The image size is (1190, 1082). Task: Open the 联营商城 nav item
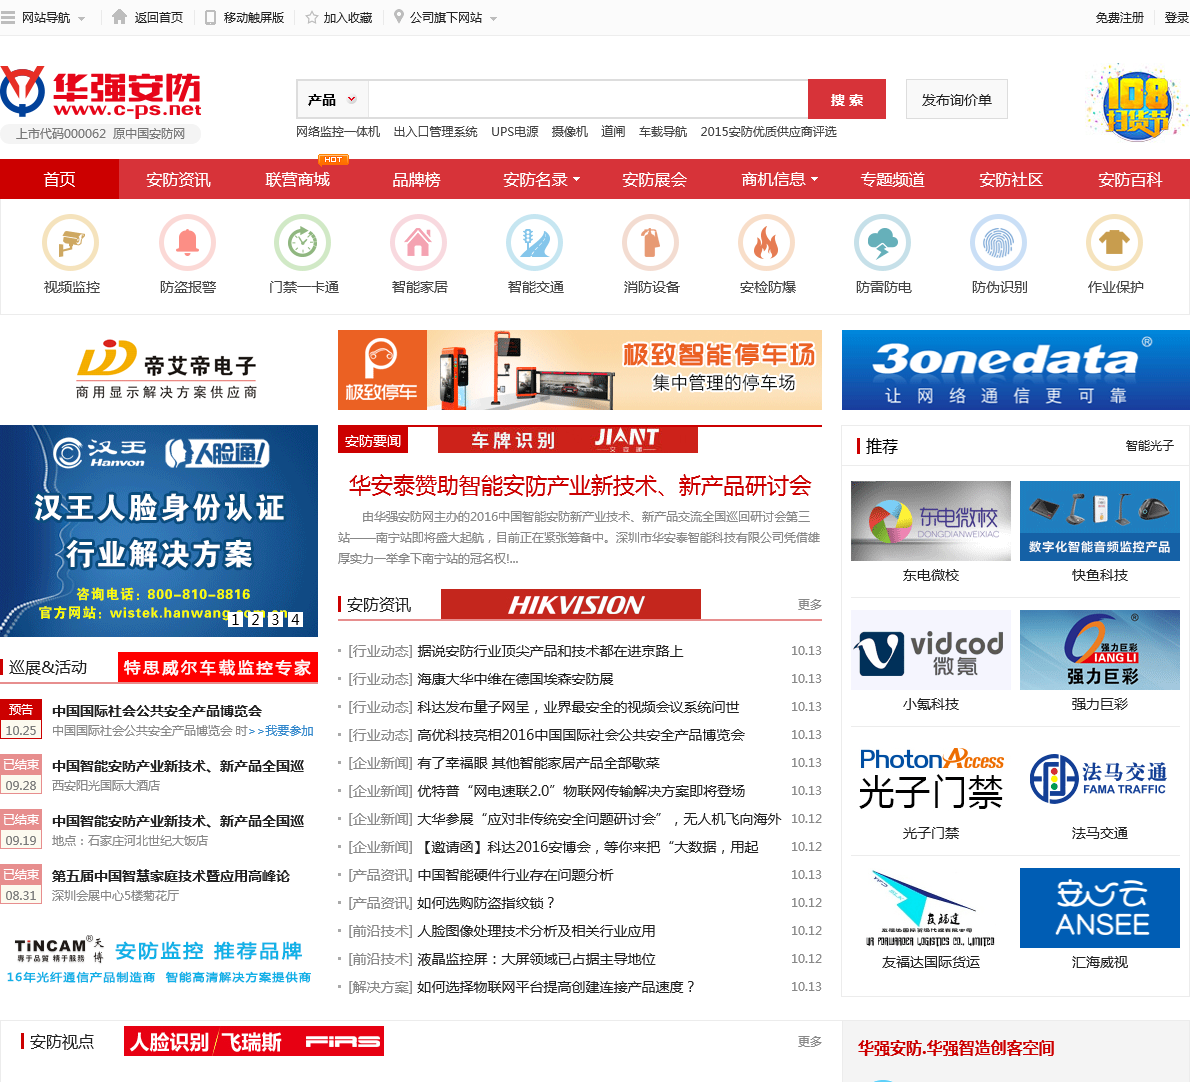click(298, 179)
